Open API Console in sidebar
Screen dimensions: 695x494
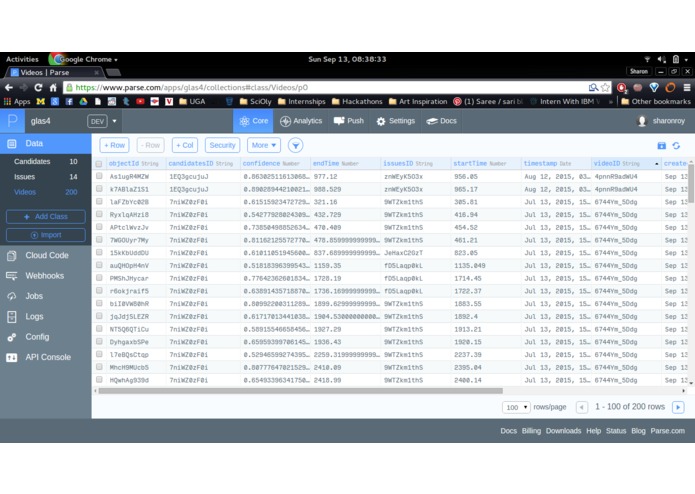(46, 357)
